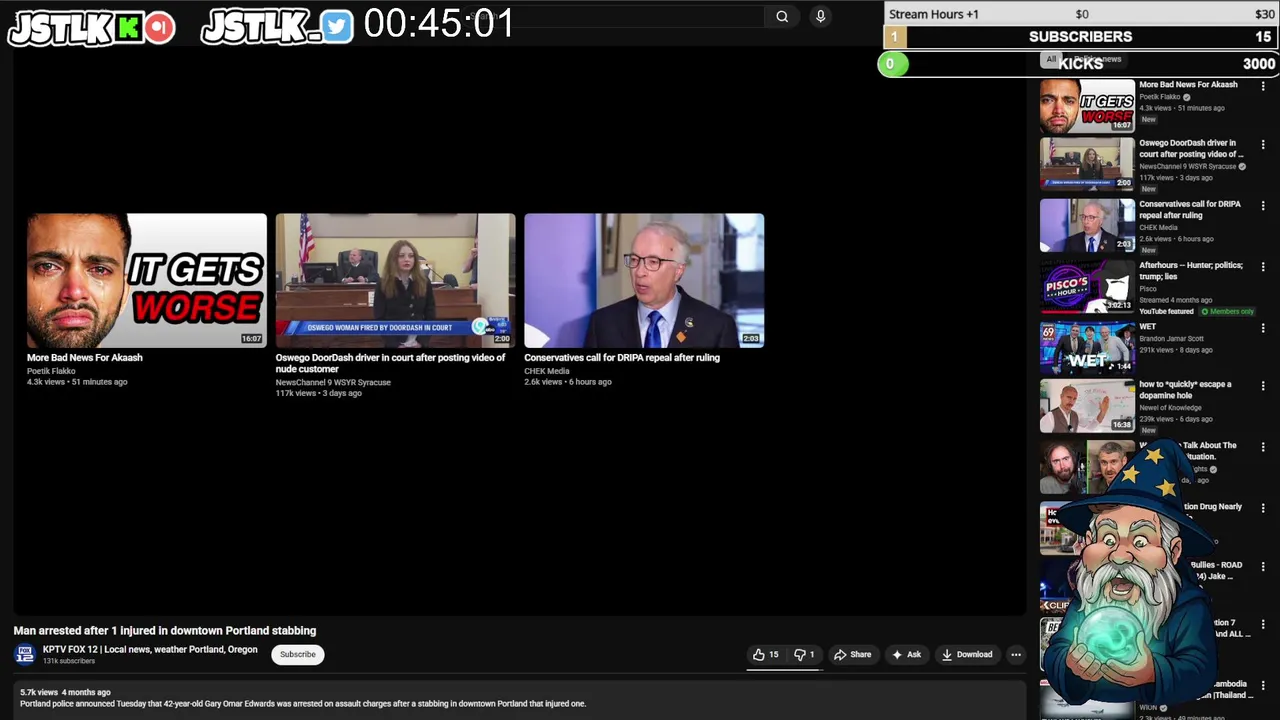Open sidebar DRIPA repeal video thumbnail
The image size is (1280, 720).
[x=1087, y=225]
